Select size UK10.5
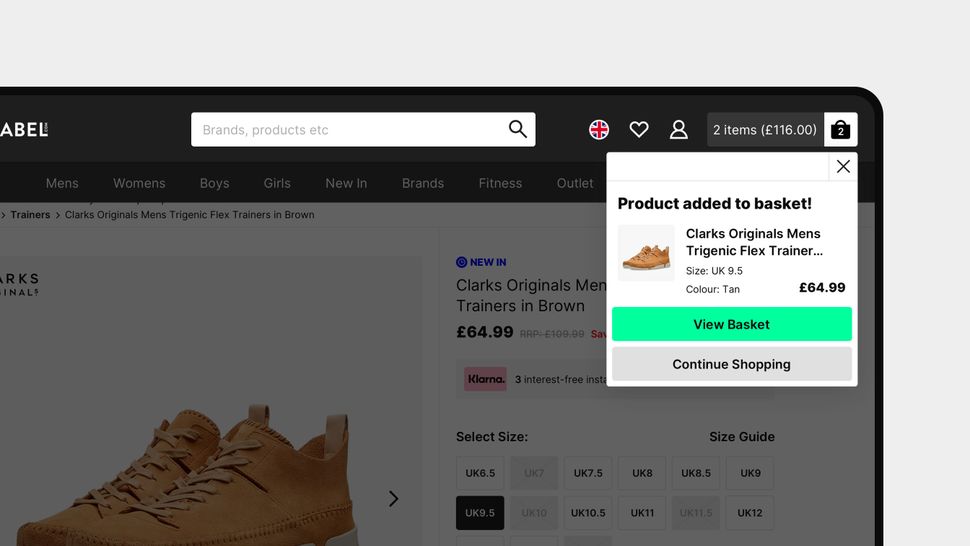Viewport: 970px width, 546px height. 588,513
